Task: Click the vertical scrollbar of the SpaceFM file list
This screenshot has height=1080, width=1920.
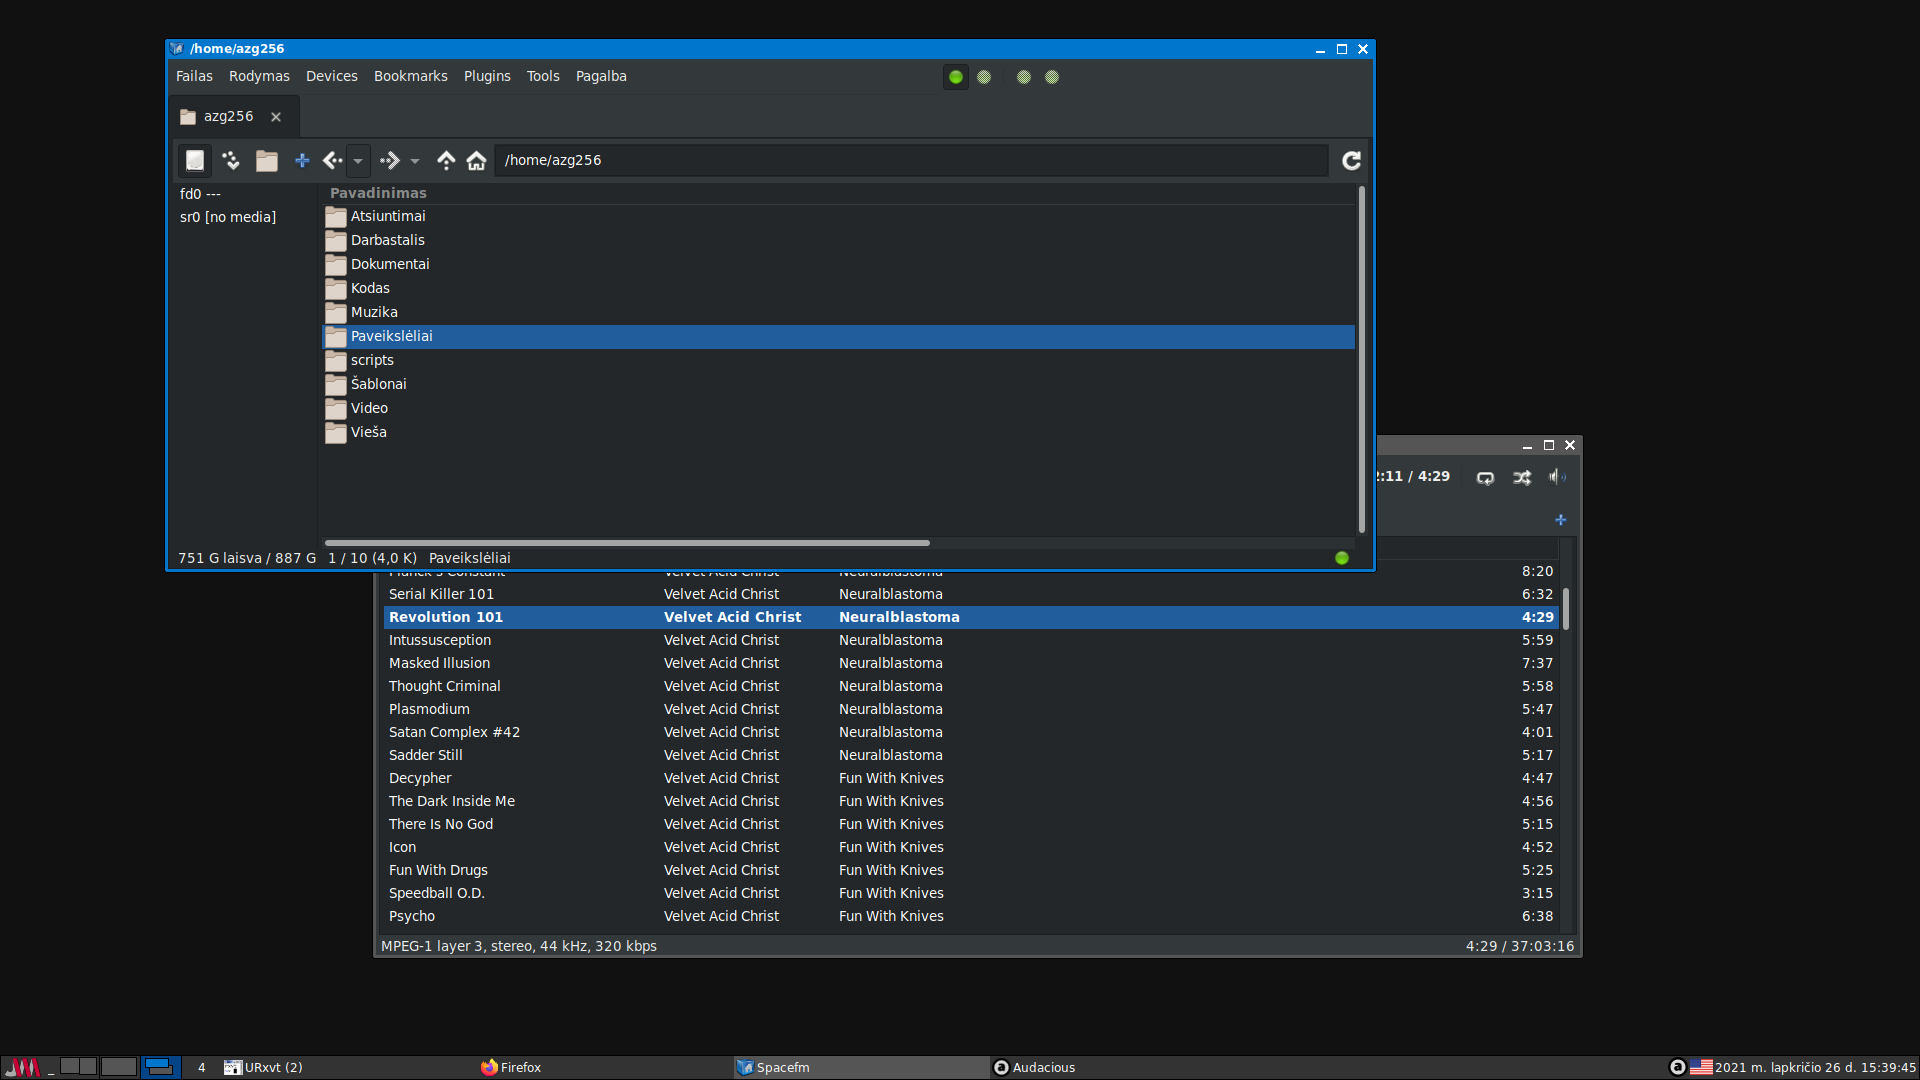Action: point(1361,360)
